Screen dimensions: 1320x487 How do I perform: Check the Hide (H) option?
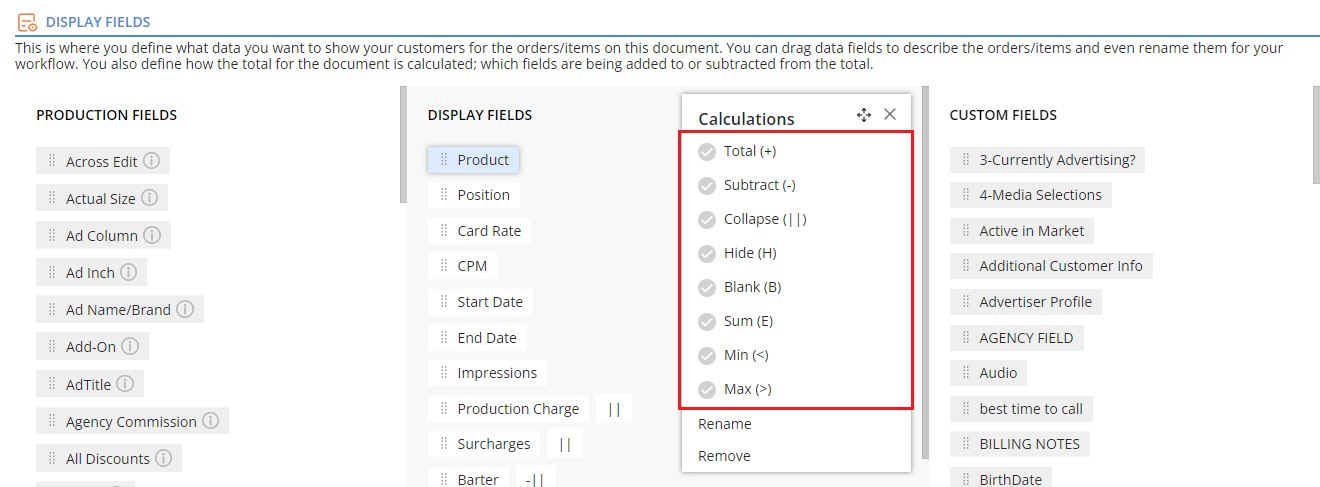(x=707, y=253)
